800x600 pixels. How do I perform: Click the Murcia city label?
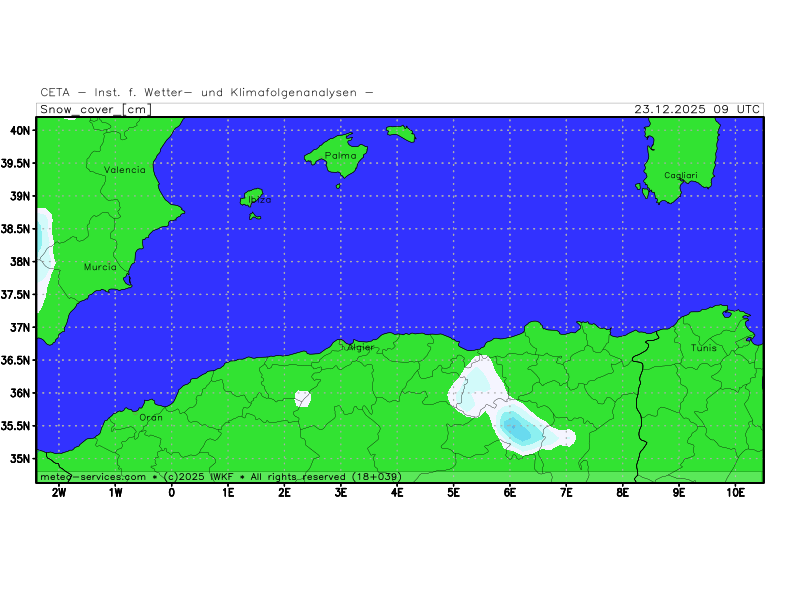point(100,267)
